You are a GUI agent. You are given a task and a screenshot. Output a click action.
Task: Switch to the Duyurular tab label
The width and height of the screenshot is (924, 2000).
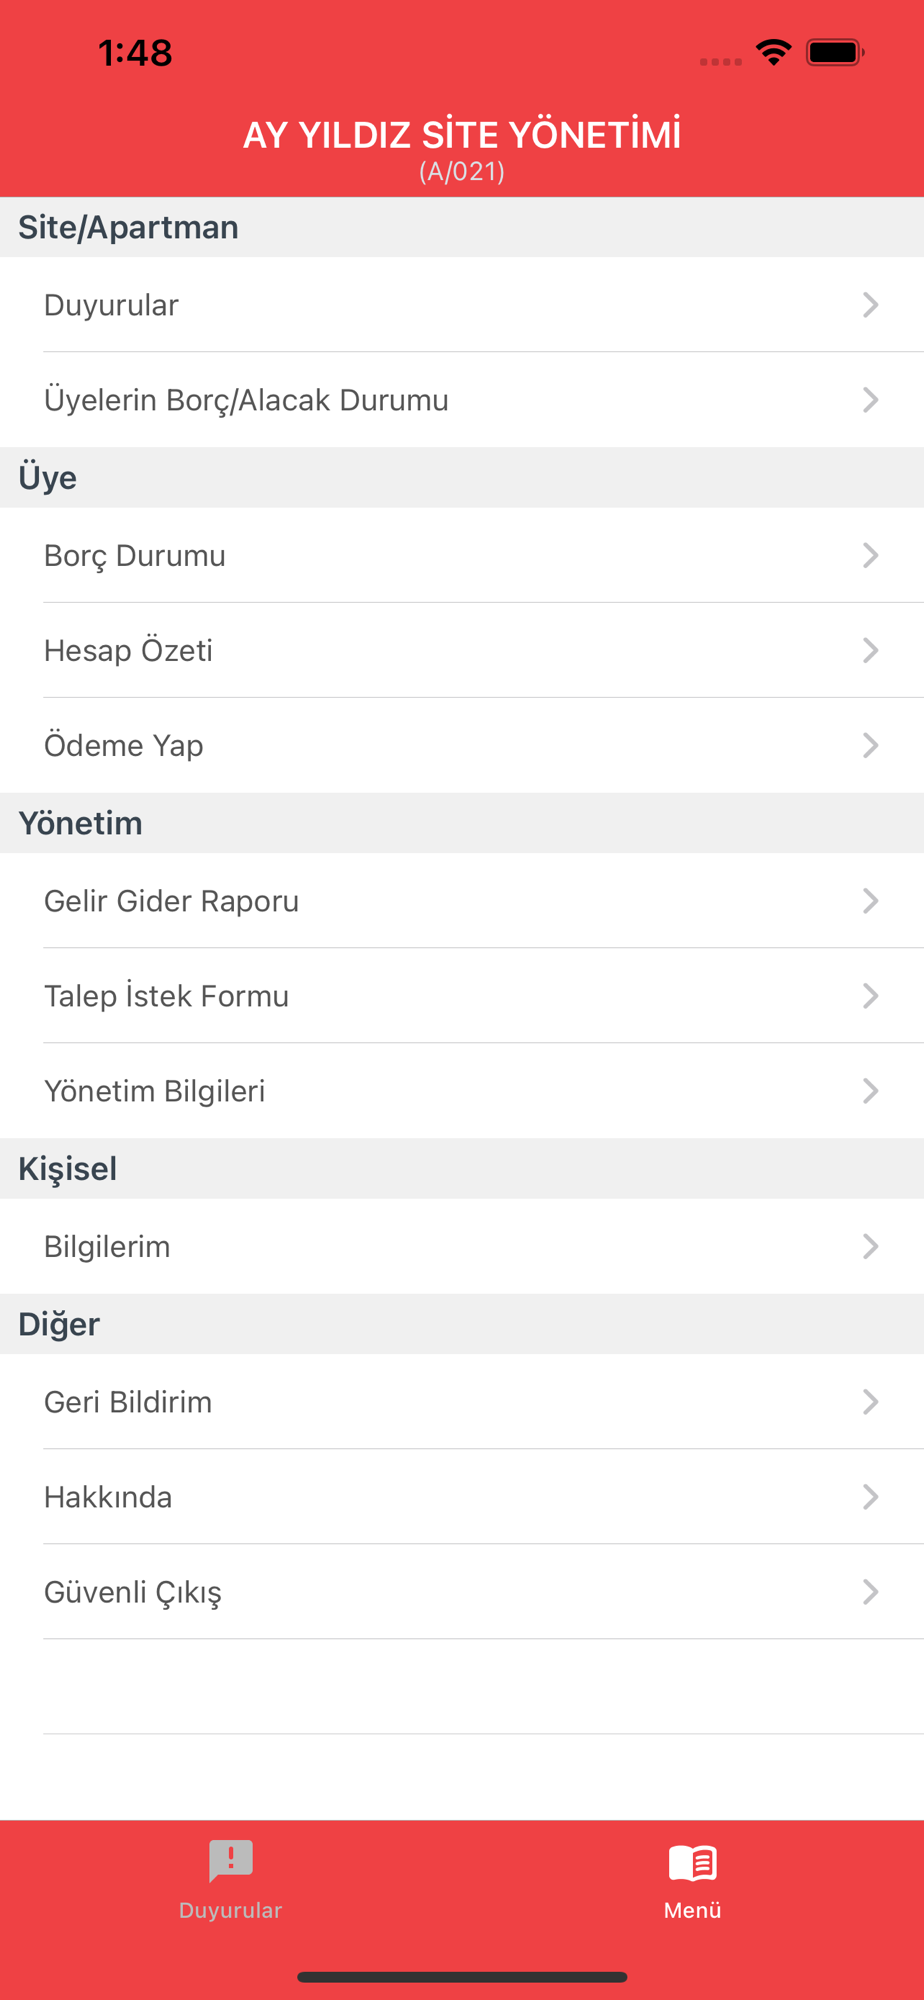tap(231, 1910)
